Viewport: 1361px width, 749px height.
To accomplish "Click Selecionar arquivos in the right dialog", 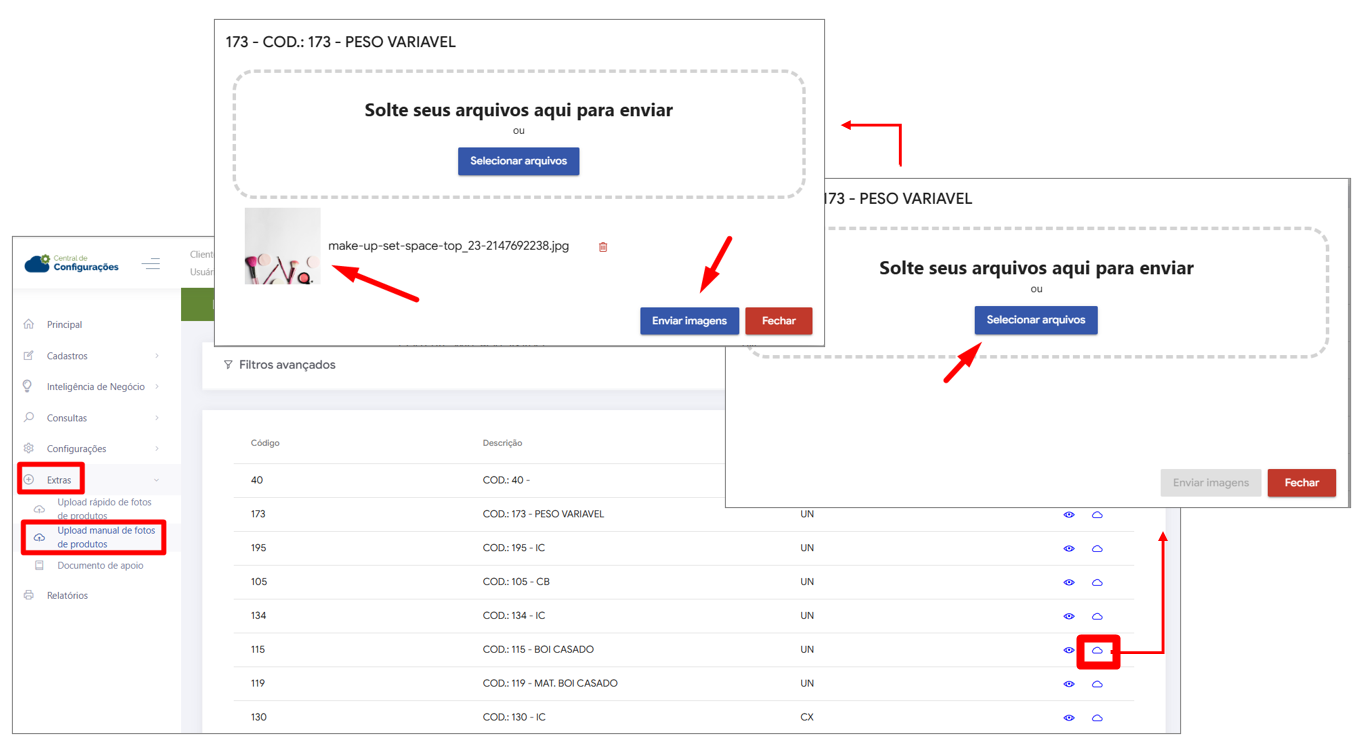I will coord(1035,320).
